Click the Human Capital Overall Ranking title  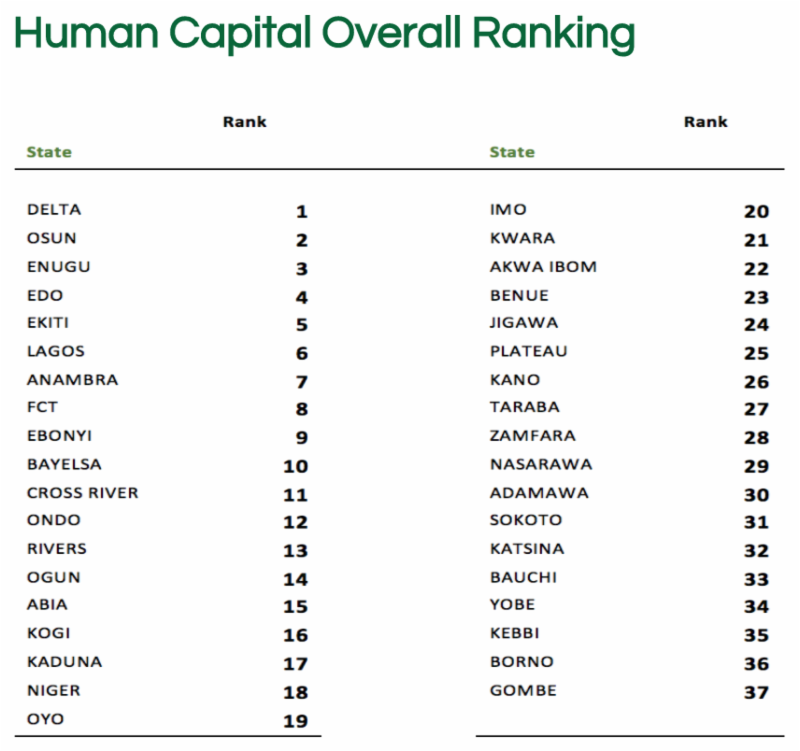(x=325, y=33)
